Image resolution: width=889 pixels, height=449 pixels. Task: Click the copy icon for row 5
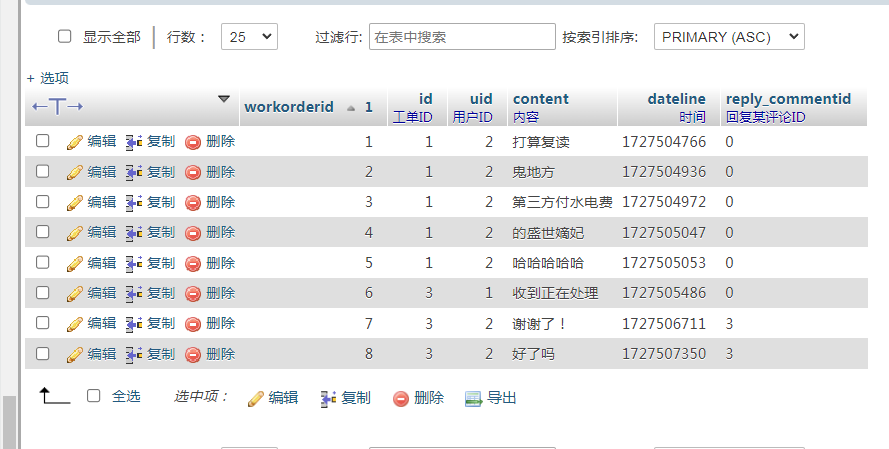pos(133,263)
